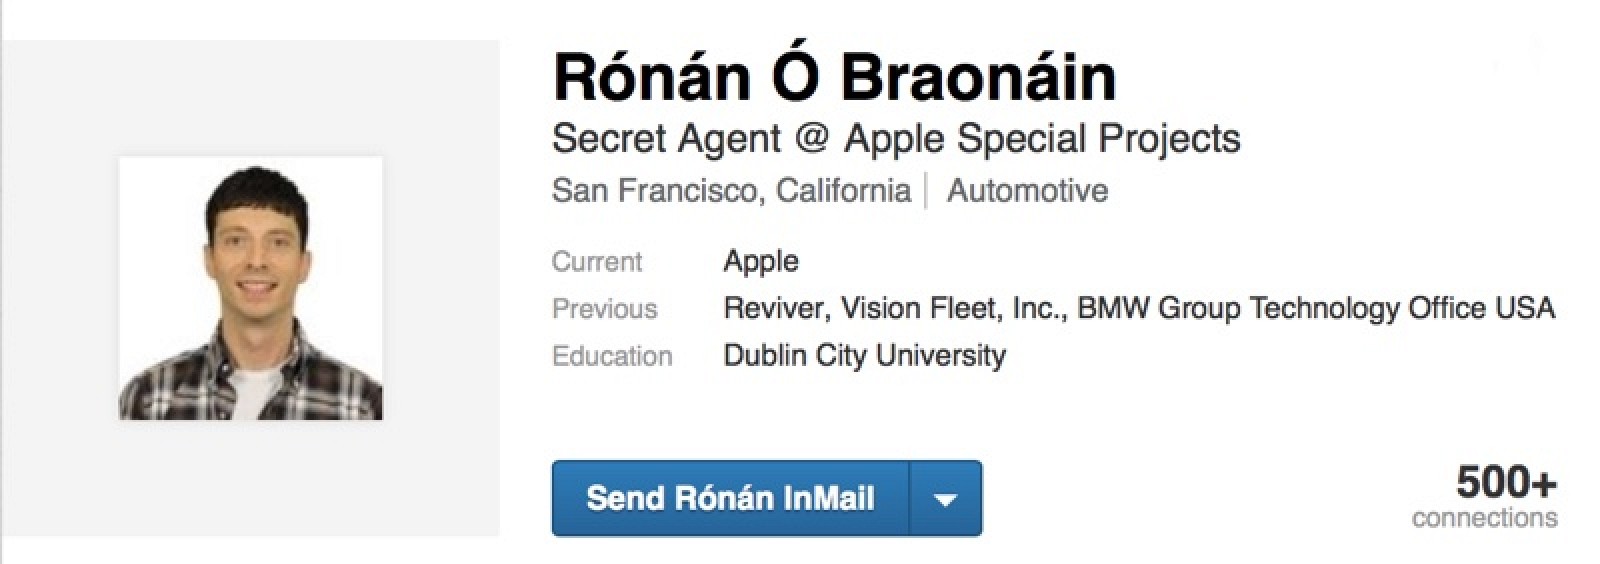Open current employer Apple
Image resolution: width=1600 pixels, height=564 pixels.
pyautogui.click(x=761, y=262)
